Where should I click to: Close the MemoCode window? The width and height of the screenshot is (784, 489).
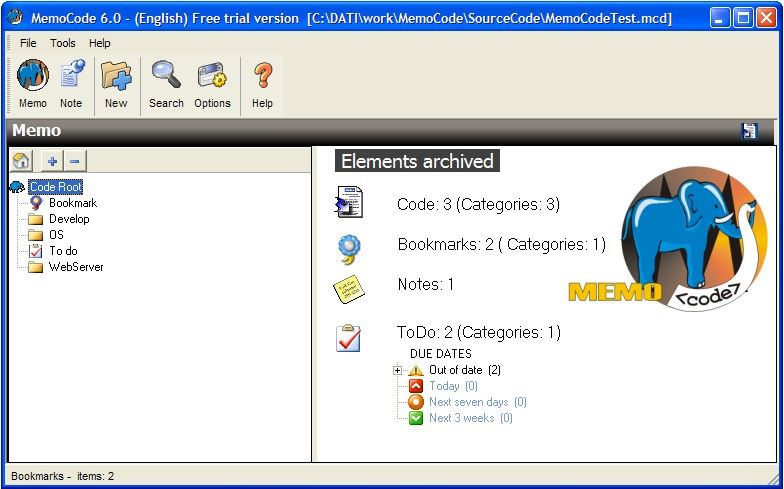766,18
